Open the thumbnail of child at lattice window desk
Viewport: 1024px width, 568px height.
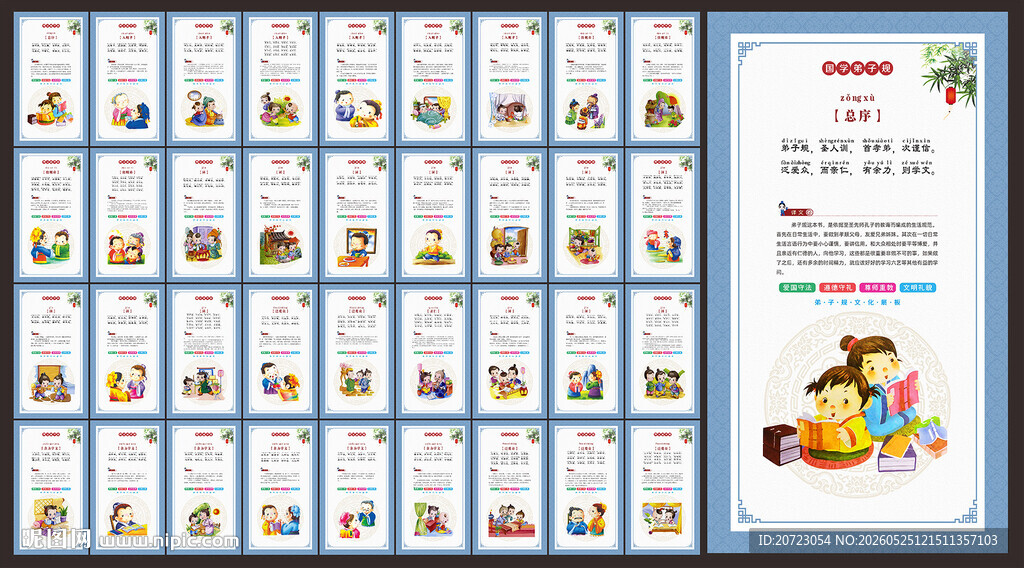[x=51, y=488]
